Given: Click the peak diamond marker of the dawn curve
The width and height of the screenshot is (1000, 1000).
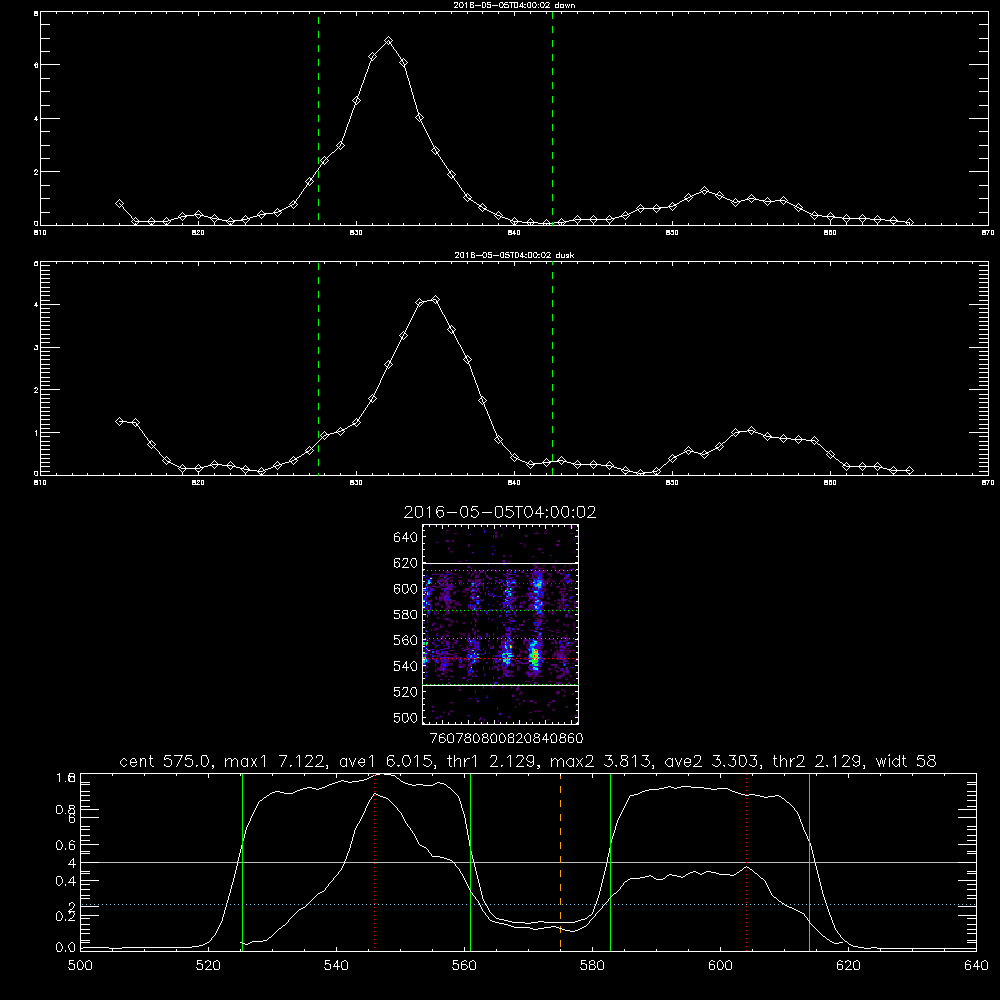Looking at the screenshot, I should (388, 41).
